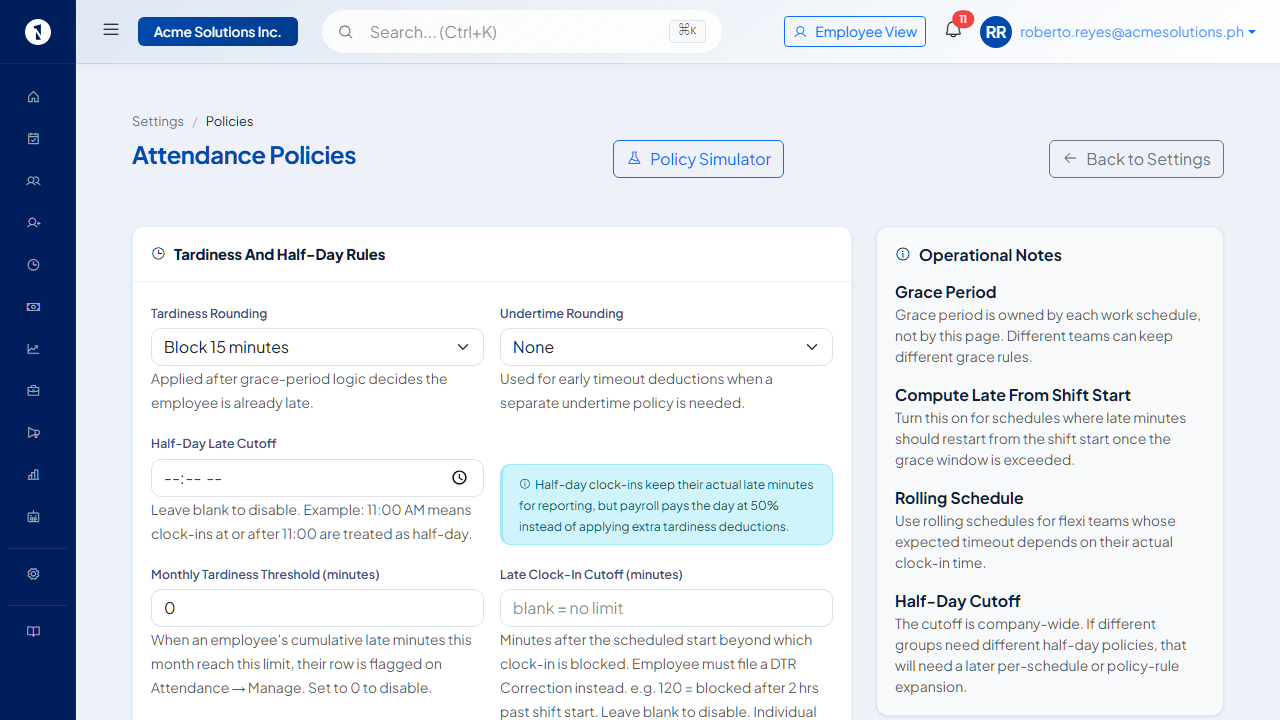The image size is (1280, 720).
Task: Open the Undertime Rounding dropdown
Action: [666, 347]
